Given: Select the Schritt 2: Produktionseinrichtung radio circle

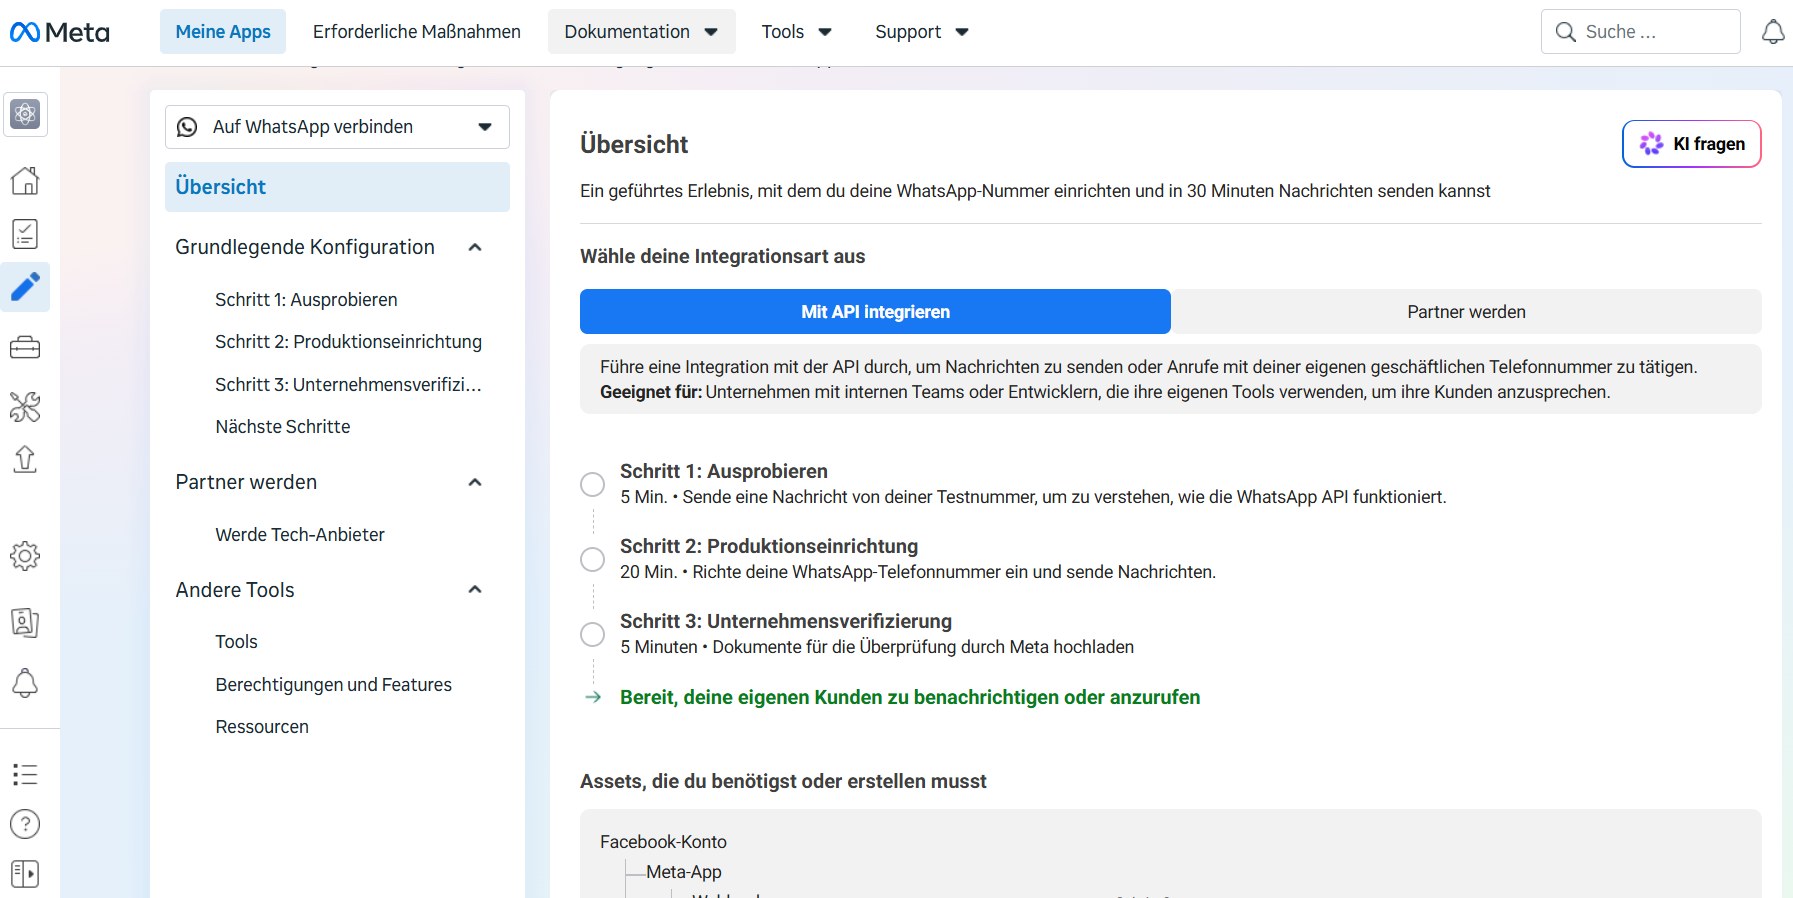Looking at the screenshot, I should (593, 559).
